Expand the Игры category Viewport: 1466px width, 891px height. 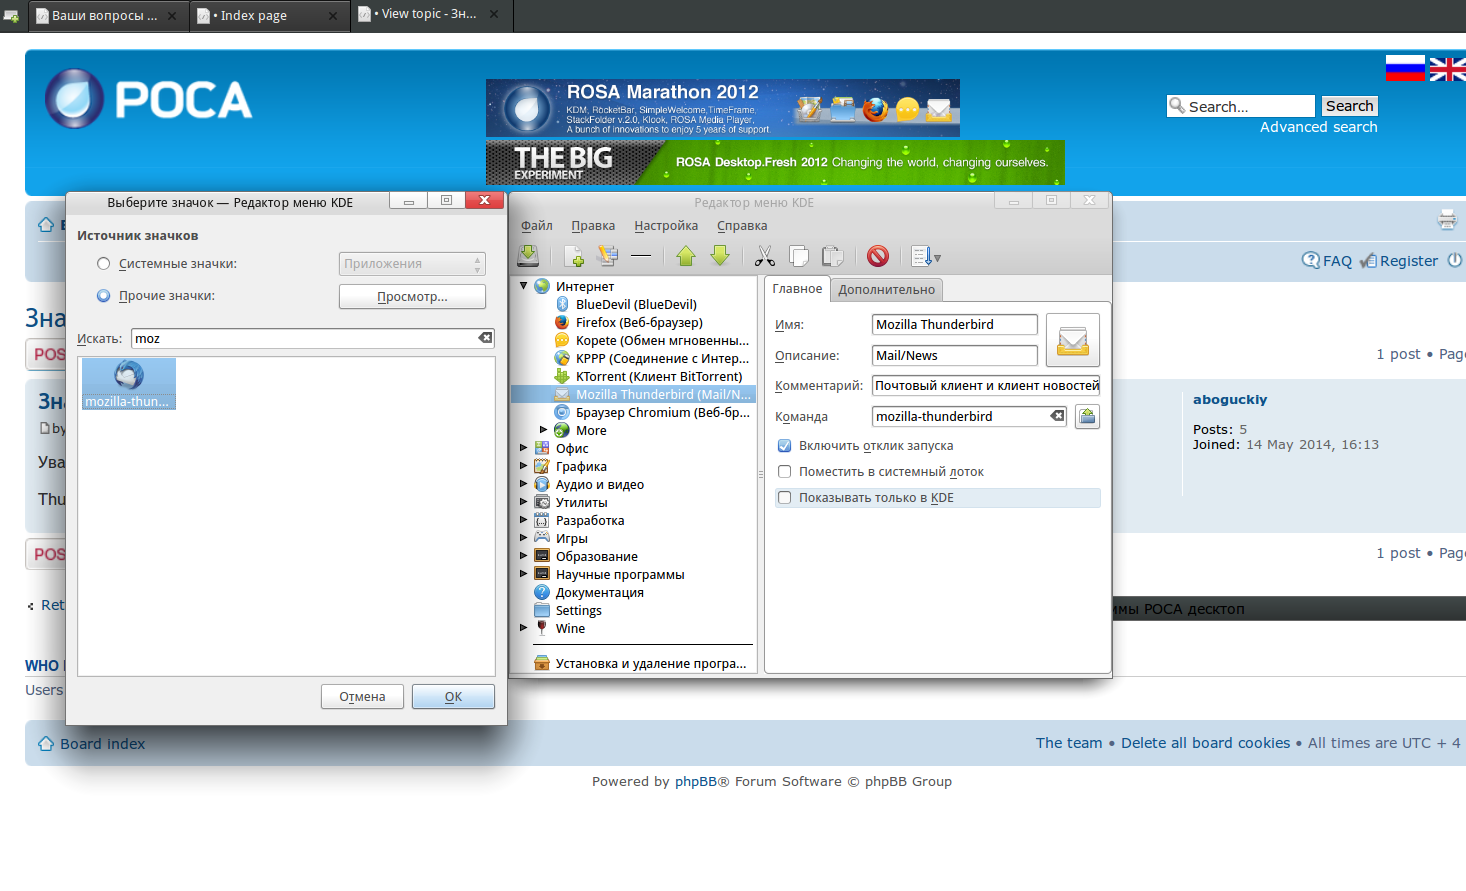click(x=523, y=538)
